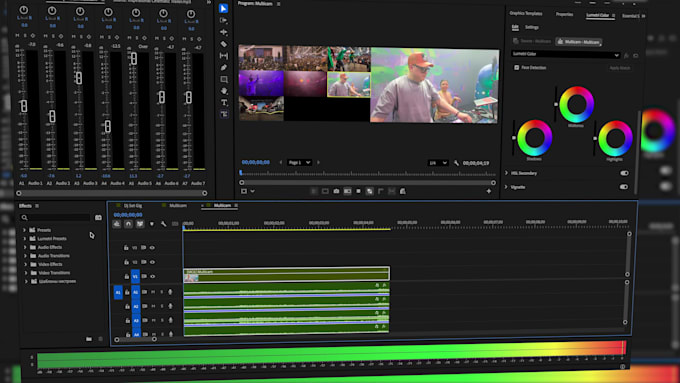Click the Apply Match button

pos(620,68)
